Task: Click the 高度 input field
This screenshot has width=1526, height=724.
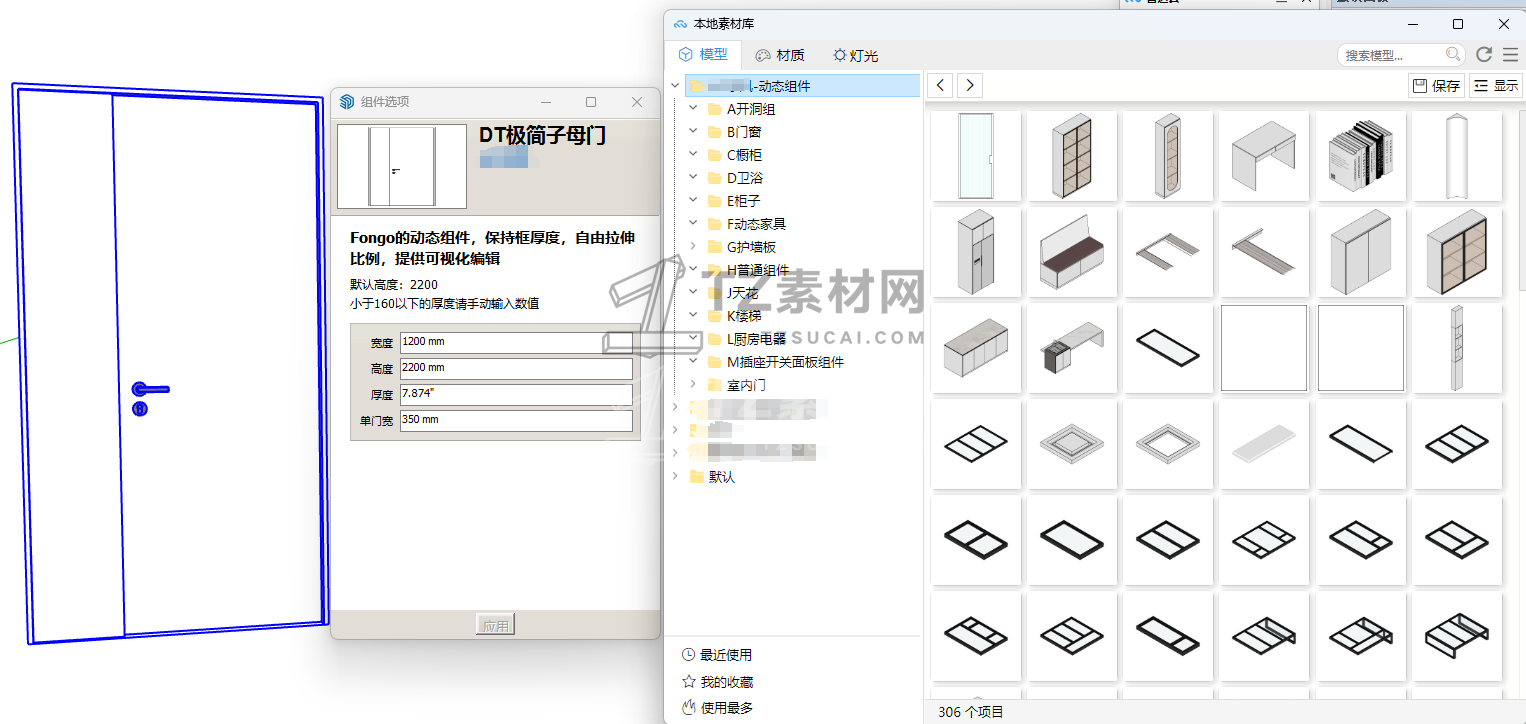Action: (516, 369)
